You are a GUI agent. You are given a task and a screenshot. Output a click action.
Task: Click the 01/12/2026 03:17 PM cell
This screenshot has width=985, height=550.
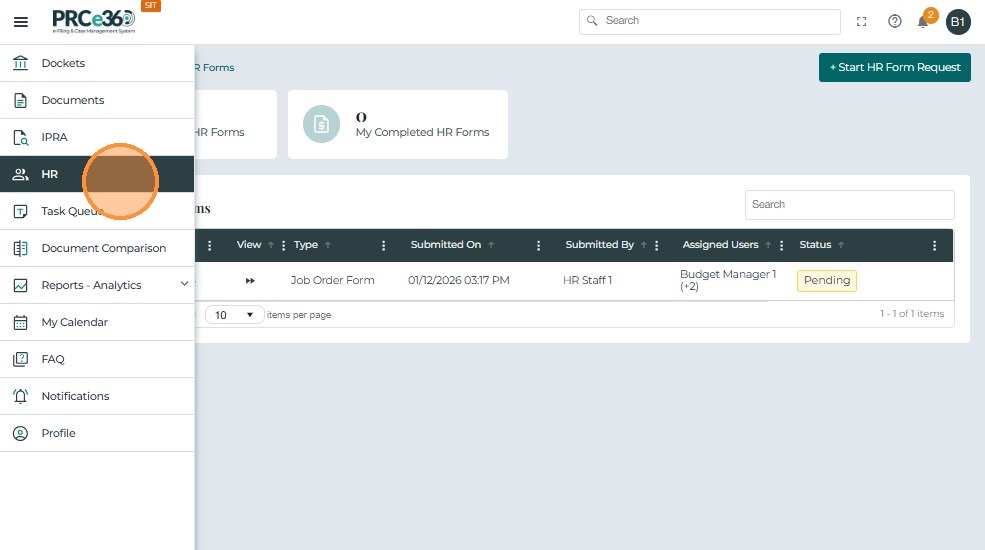(x=459, y=281)
